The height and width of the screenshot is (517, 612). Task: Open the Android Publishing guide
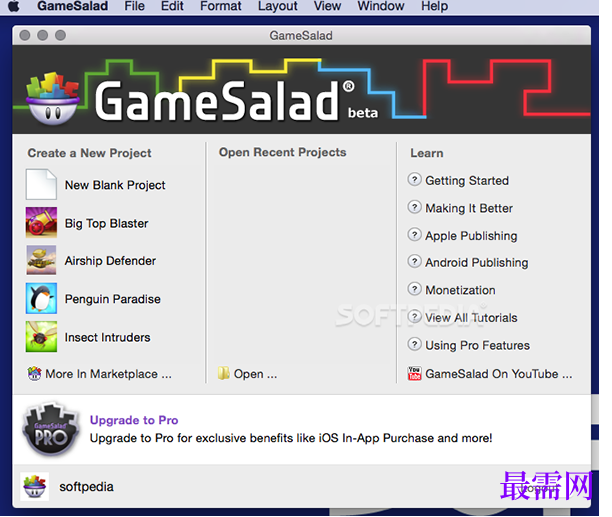click(x=477, y=263)
